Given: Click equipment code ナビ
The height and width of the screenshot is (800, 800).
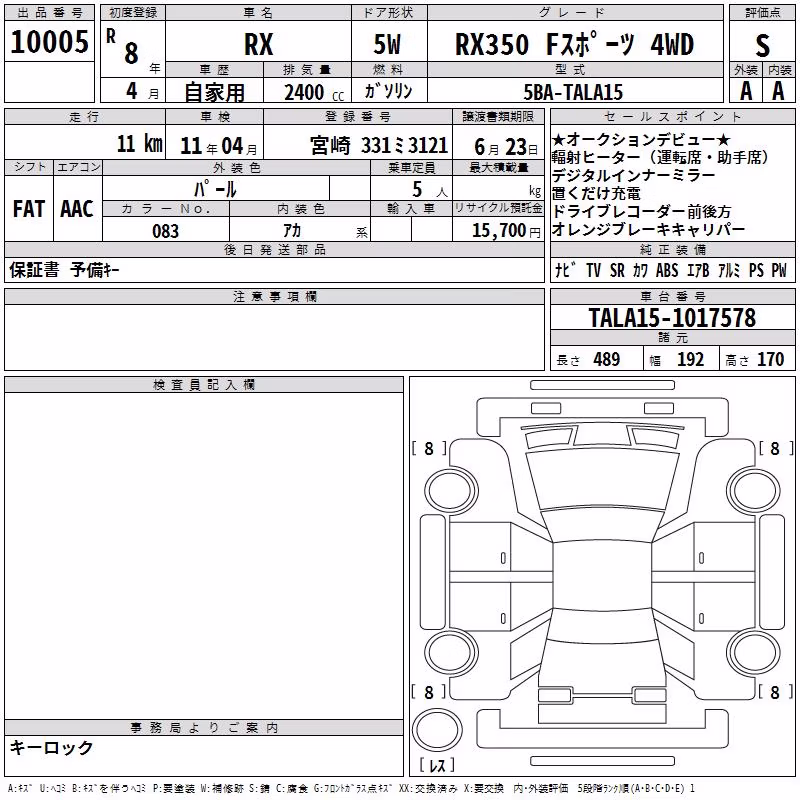Looking at the screenshot, I should tap(565, 270).
